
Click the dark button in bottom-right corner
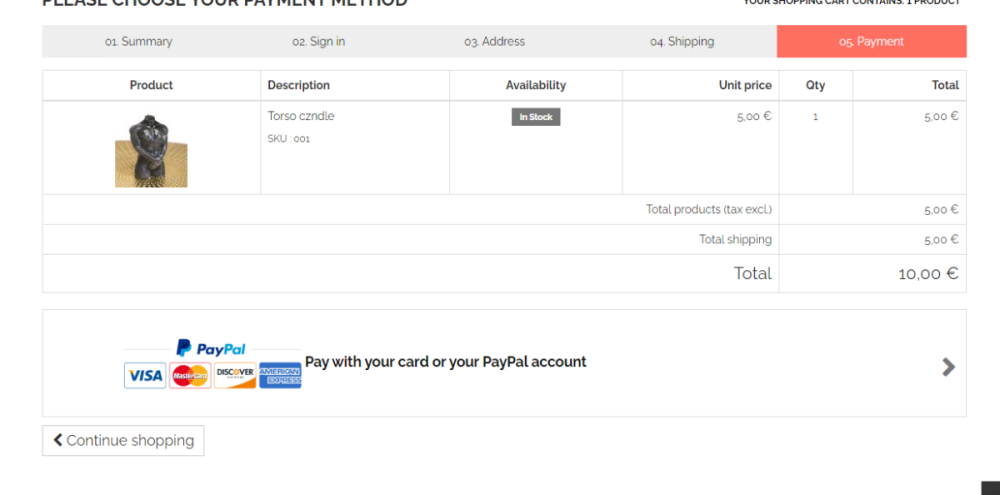point(990,488)
